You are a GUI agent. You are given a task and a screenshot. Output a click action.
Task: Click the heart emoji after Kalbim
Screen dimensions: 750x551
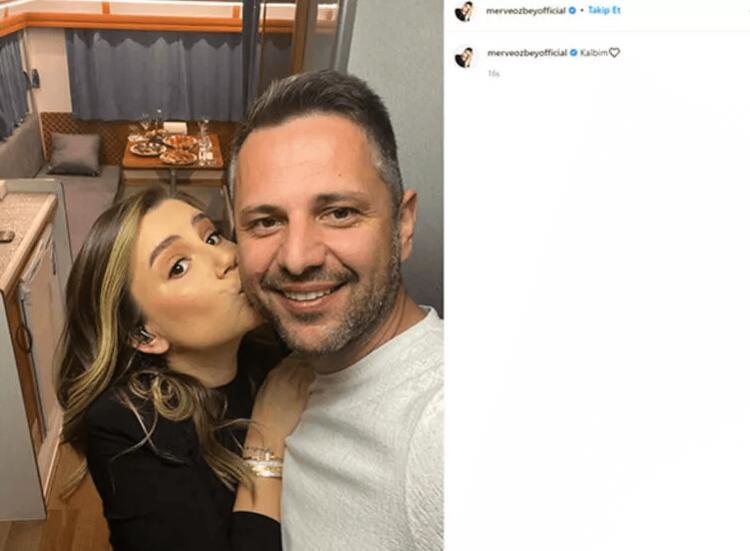coord(615,53)
